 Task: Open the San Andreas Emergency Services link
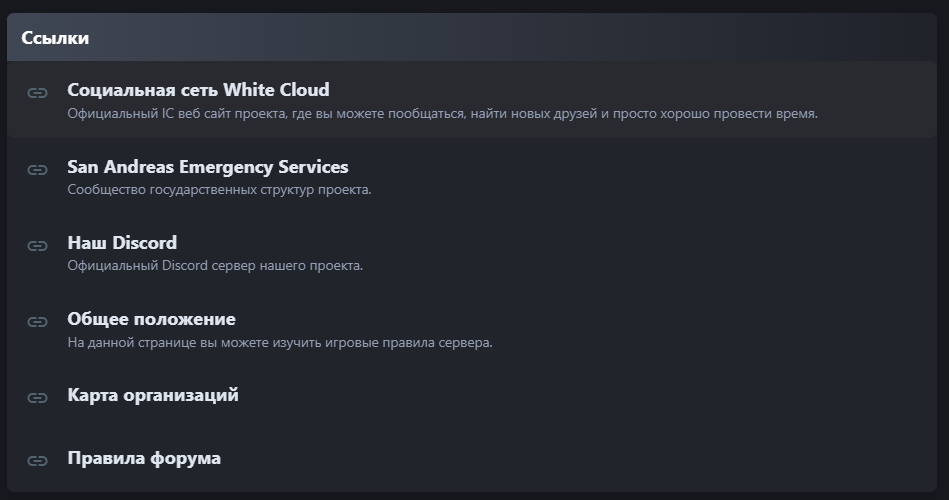(x=208, y=166)
